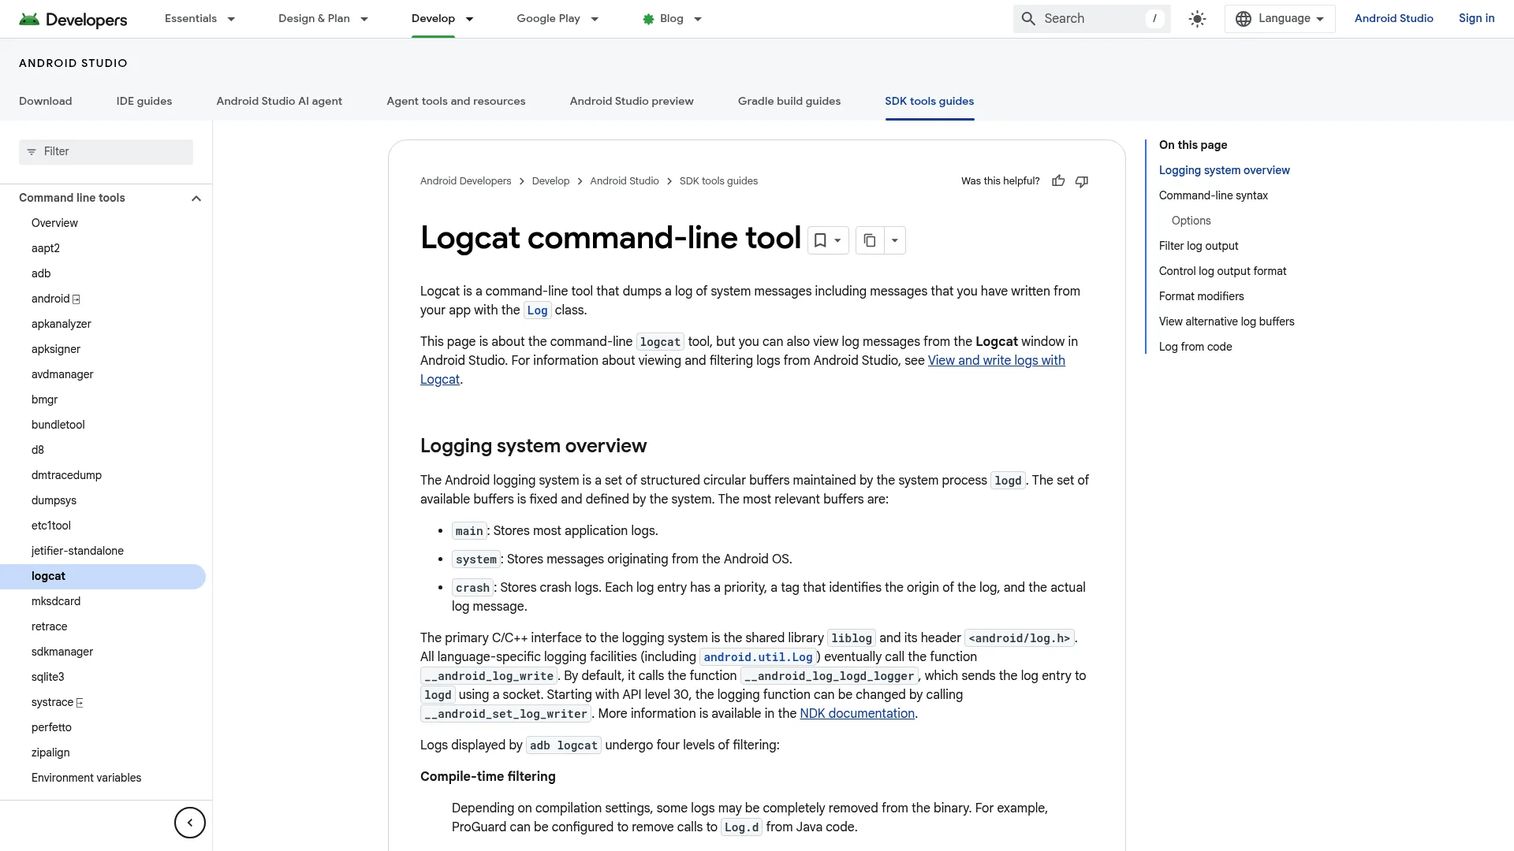Click the collapse sidebar chevron button

190,823
